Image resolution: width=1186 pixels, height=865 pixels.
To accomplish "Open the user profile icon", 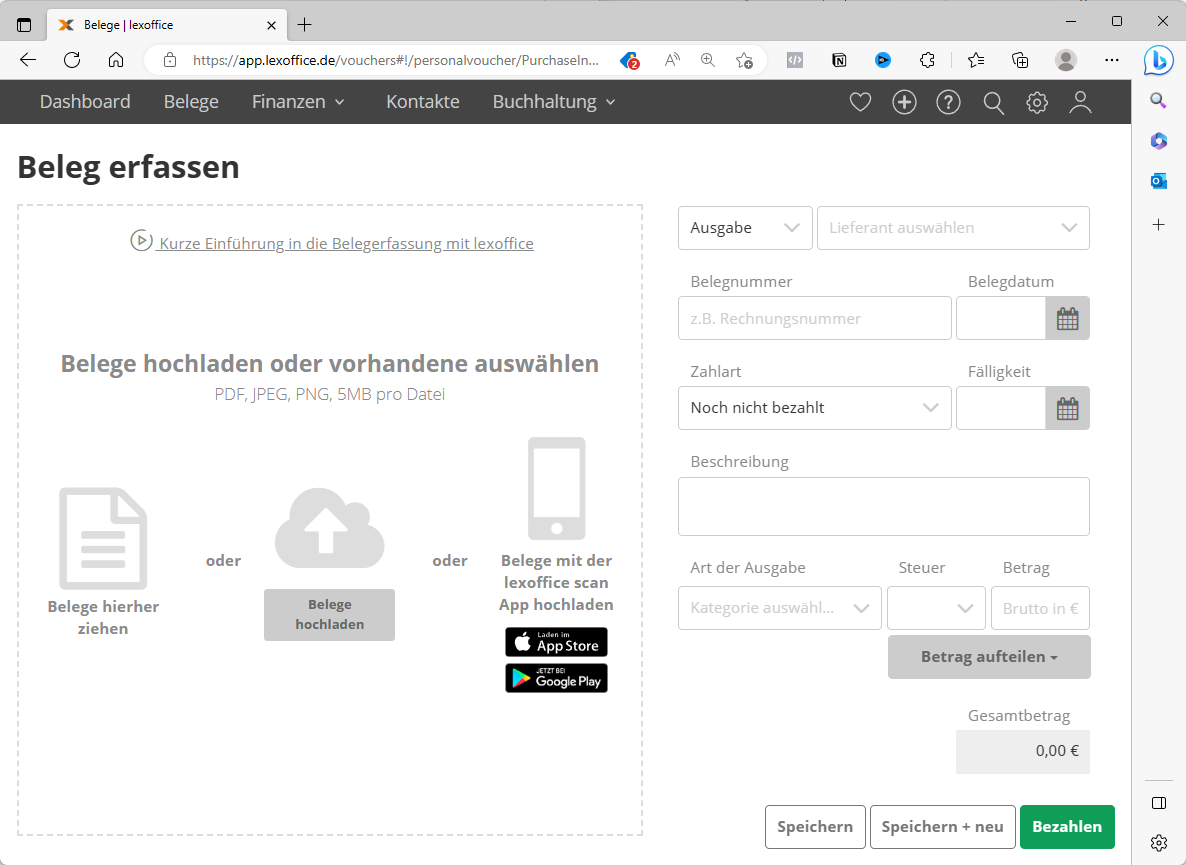I will (x=1080, y=102).
